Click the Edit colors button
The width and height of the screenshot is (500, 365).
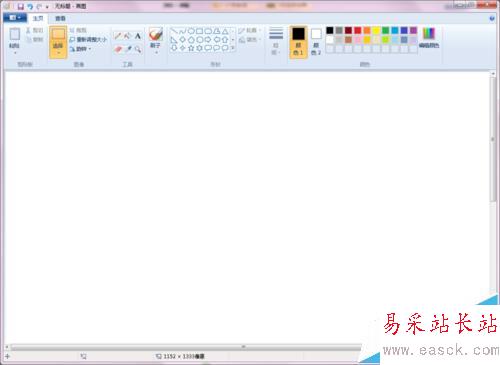[x=429, y=38]
